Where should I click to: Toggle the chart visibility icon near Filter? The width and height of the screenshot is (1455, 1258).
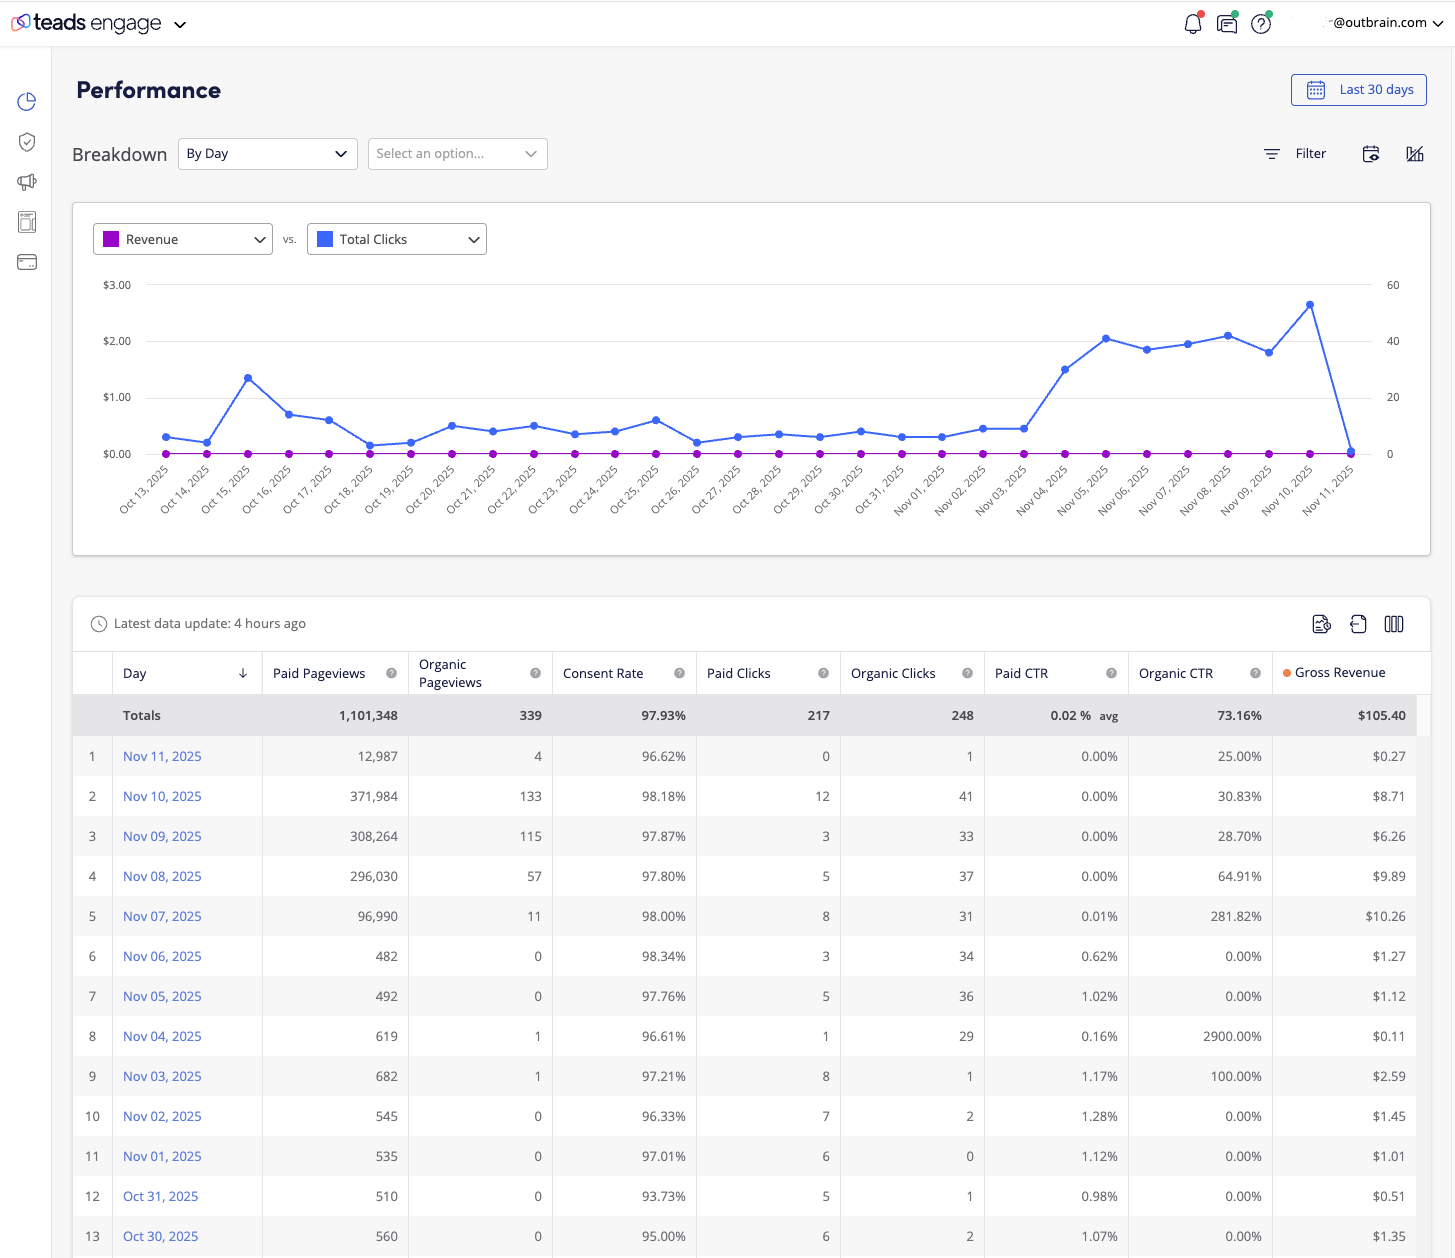(x=1415, y=154)
